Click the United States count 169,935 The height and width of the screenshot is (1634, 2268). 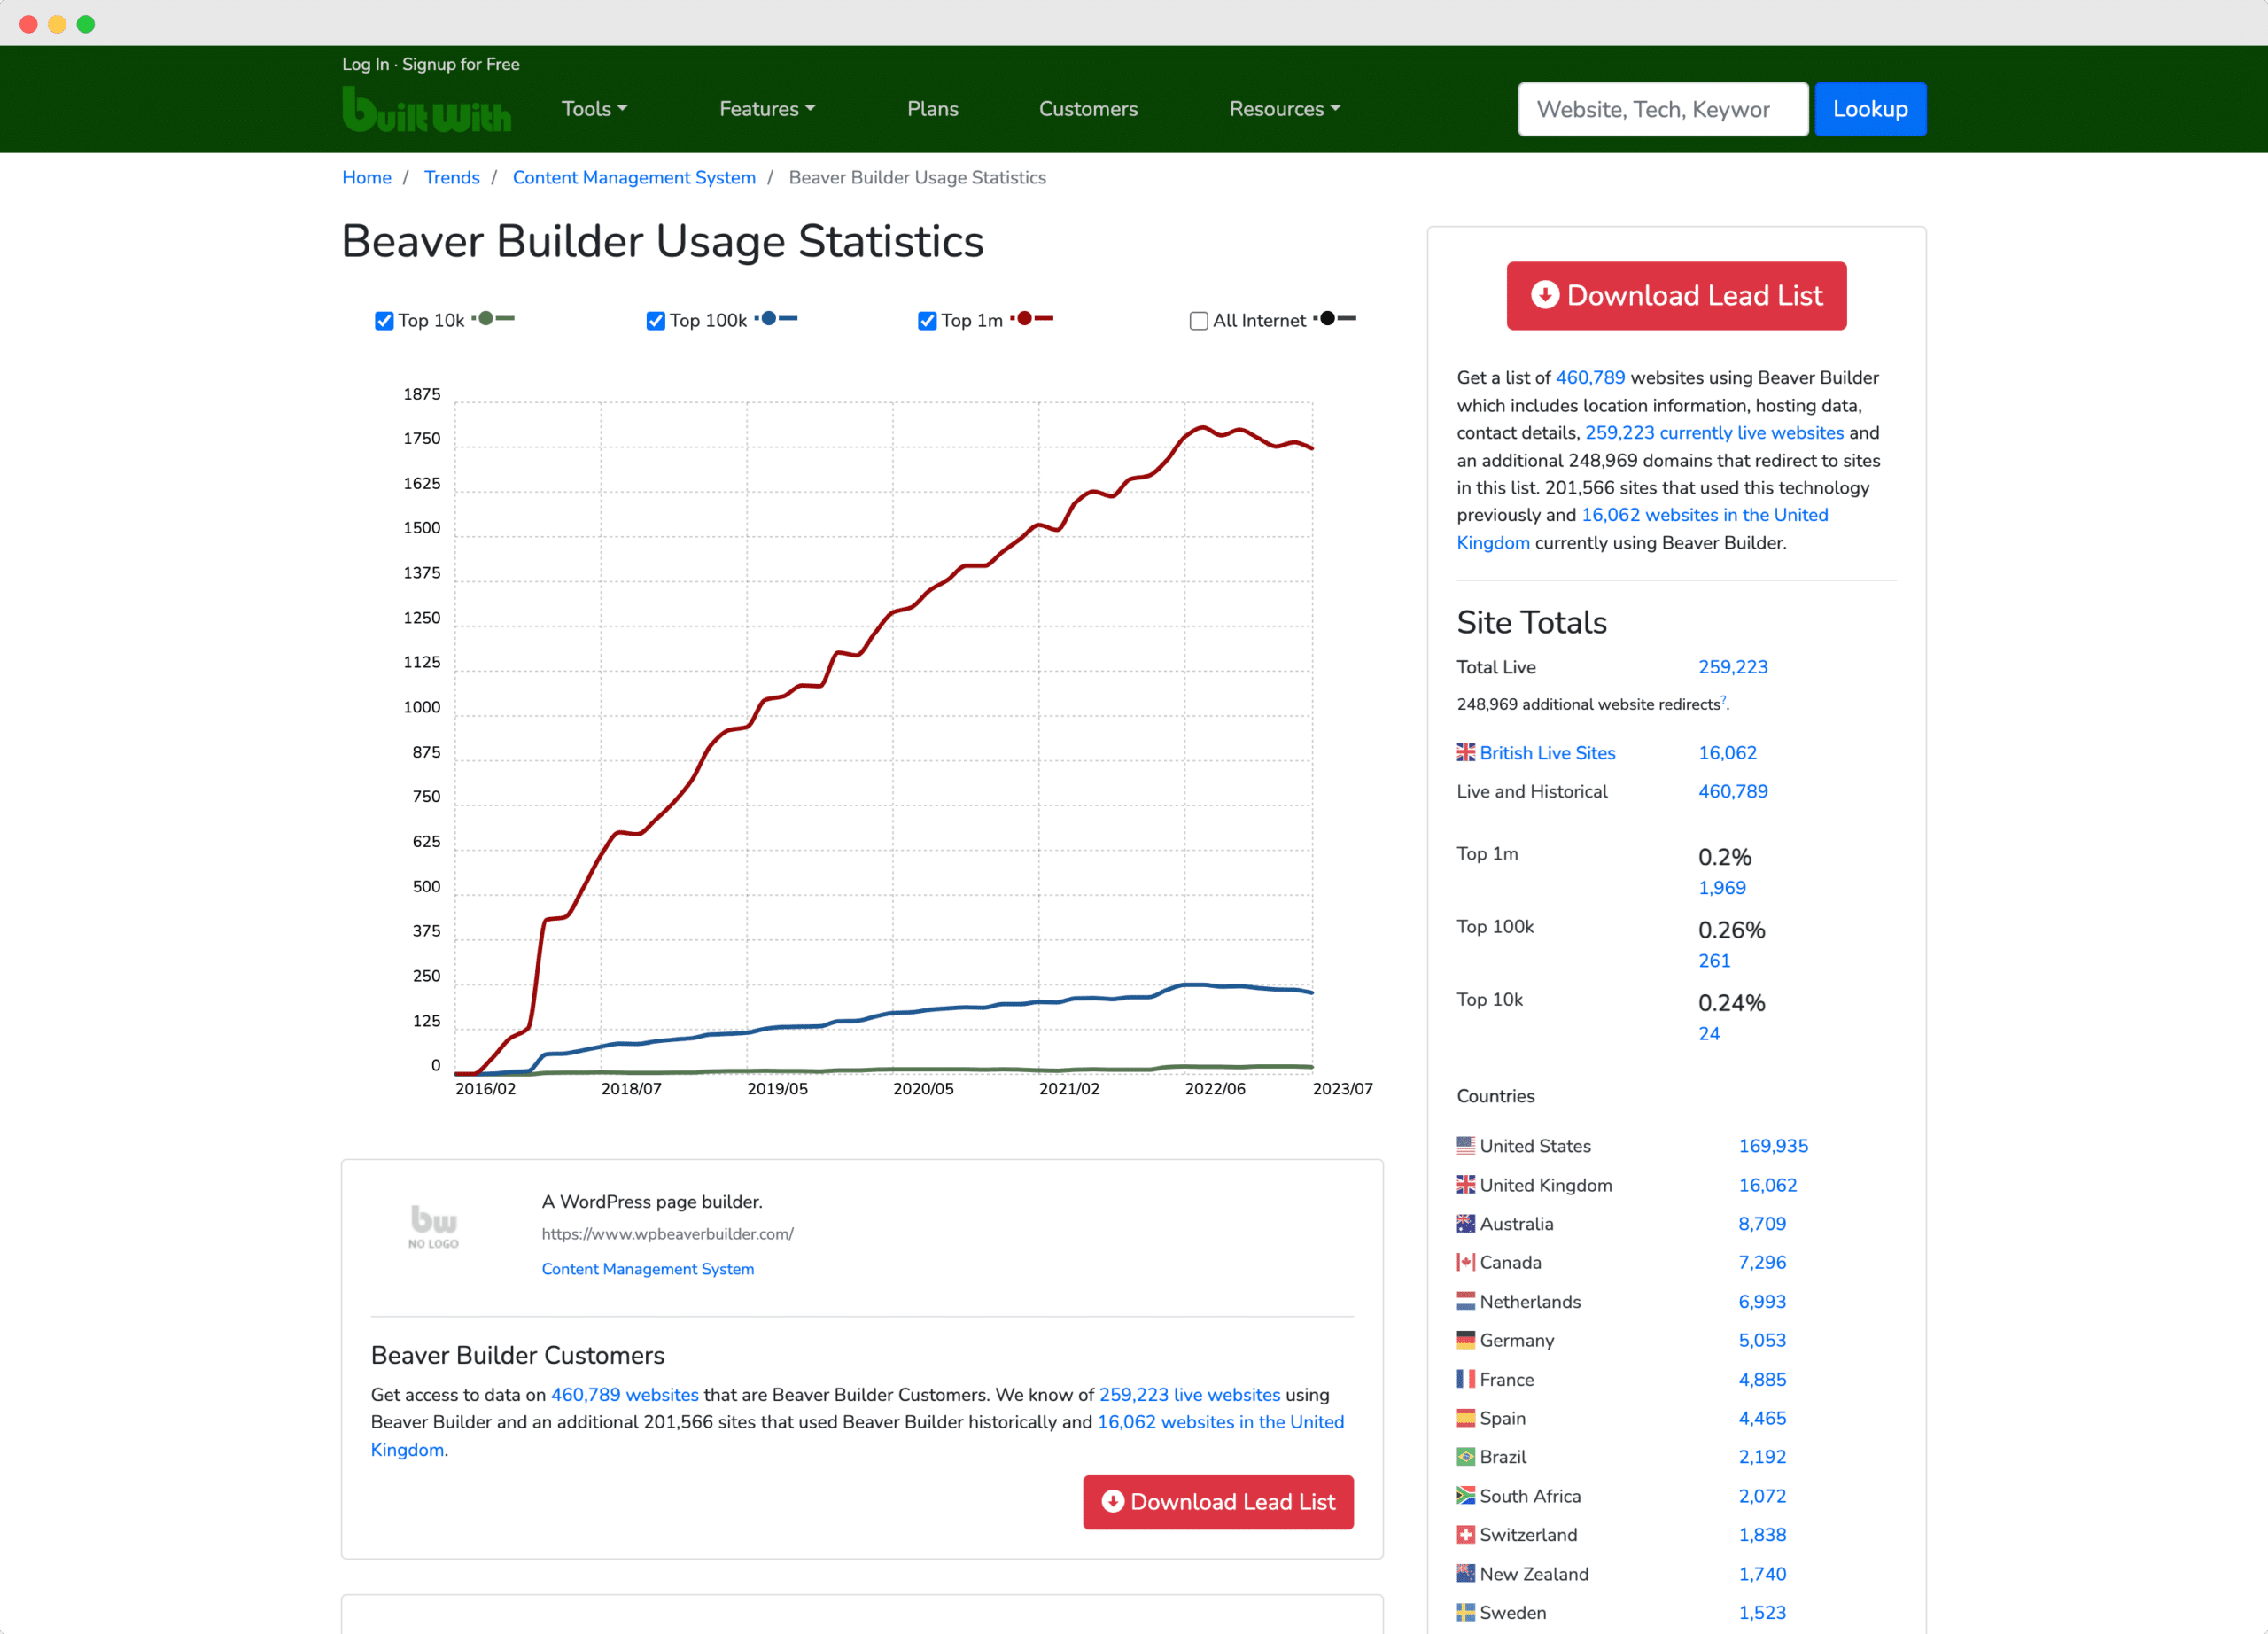tap(1773, 1146)
